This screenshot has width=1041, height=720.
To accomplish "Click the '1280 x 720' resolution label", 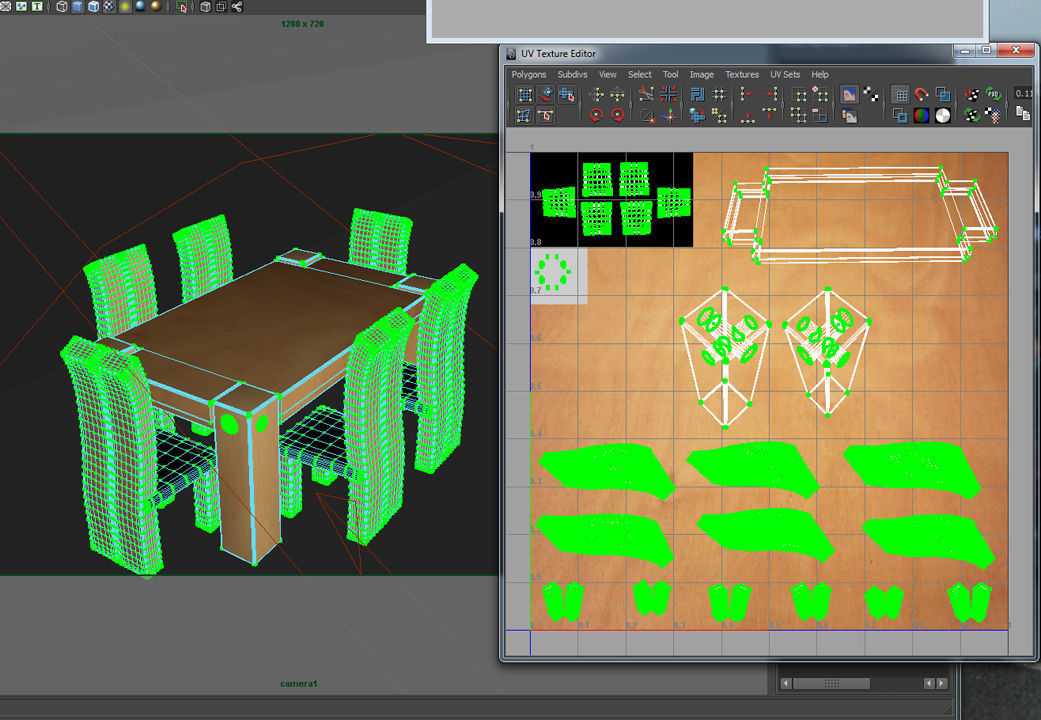I will pyautogui.click(x=302, y=24).
